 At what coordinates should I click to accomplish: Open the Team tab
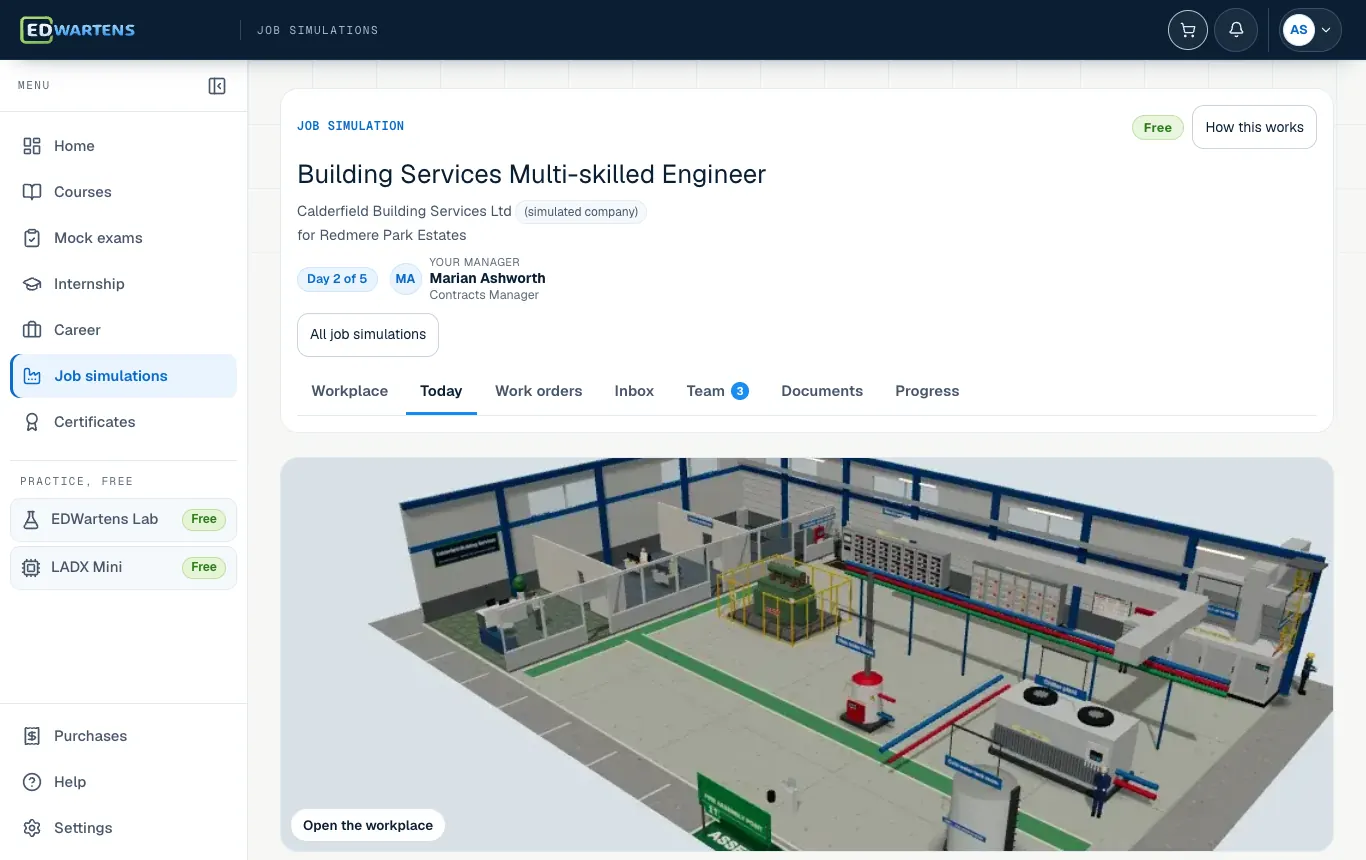(717, 391)
